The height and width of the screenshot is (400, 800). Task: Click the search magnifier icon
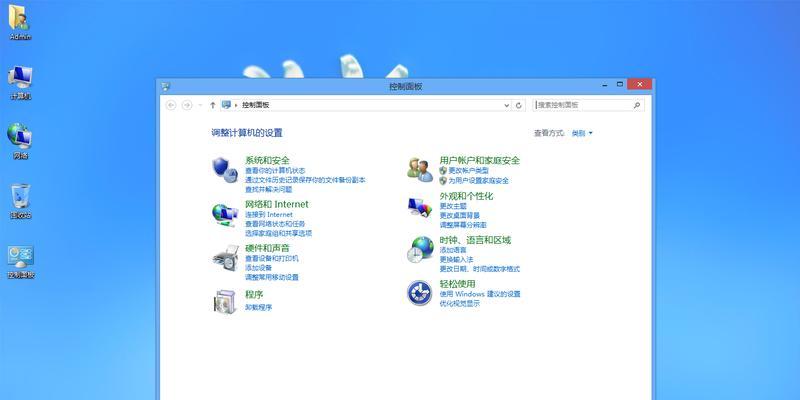637,105
